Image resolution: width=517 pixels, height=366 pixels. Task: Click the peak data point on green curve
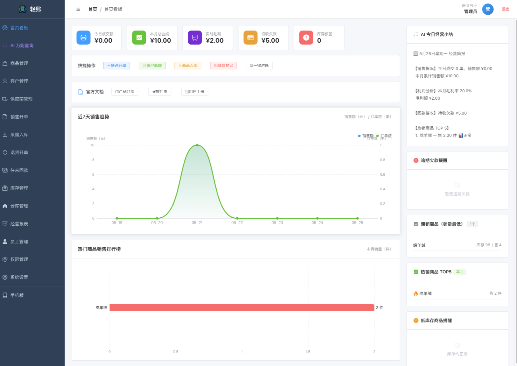click(197, 145)
